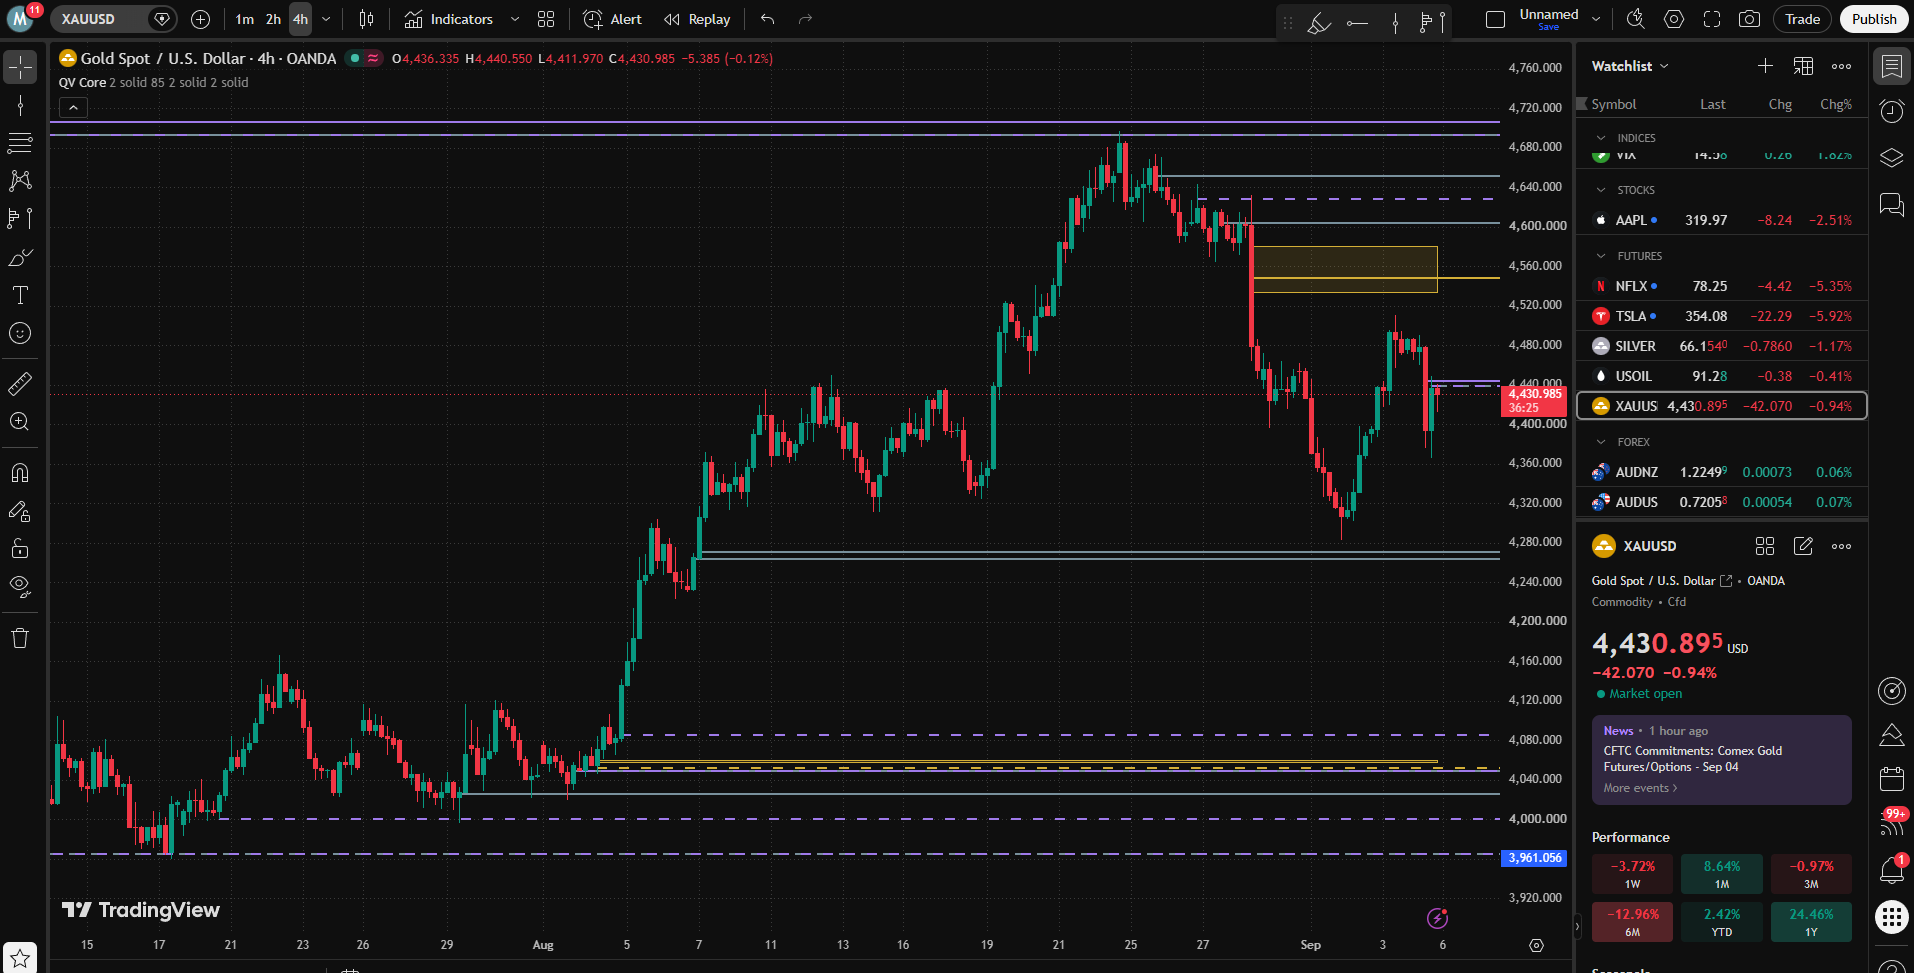Publish the chart idea

pos(1874,19)
